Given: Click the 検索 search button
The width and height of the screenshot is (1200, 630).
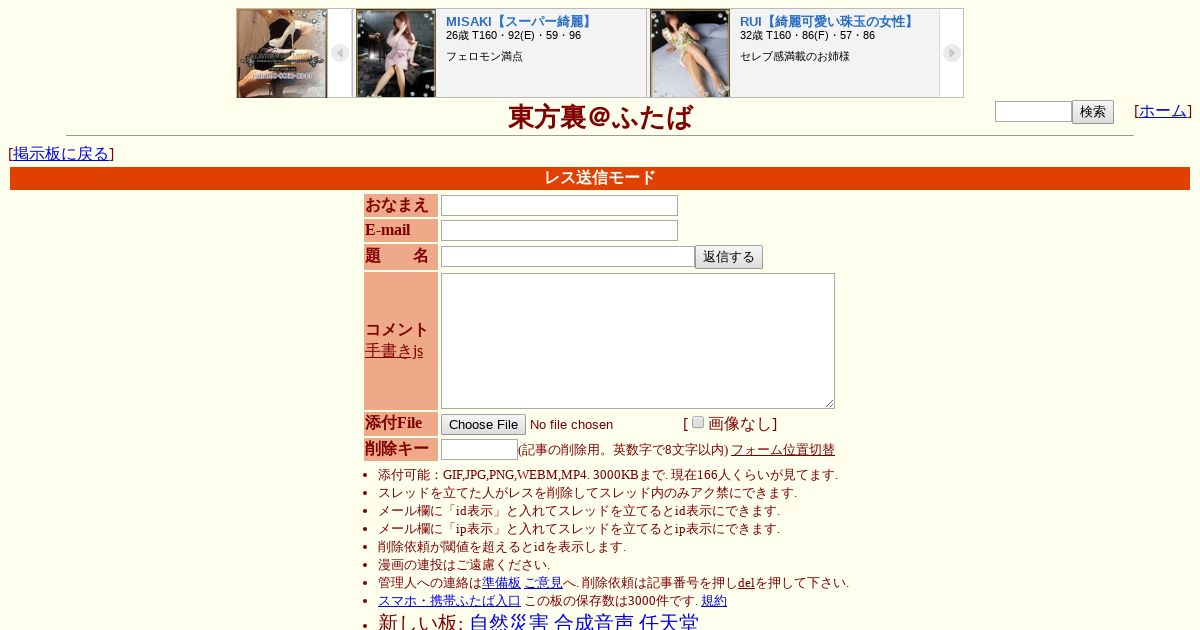Looking at the screenshot, I should click(x=1093, y=112).
